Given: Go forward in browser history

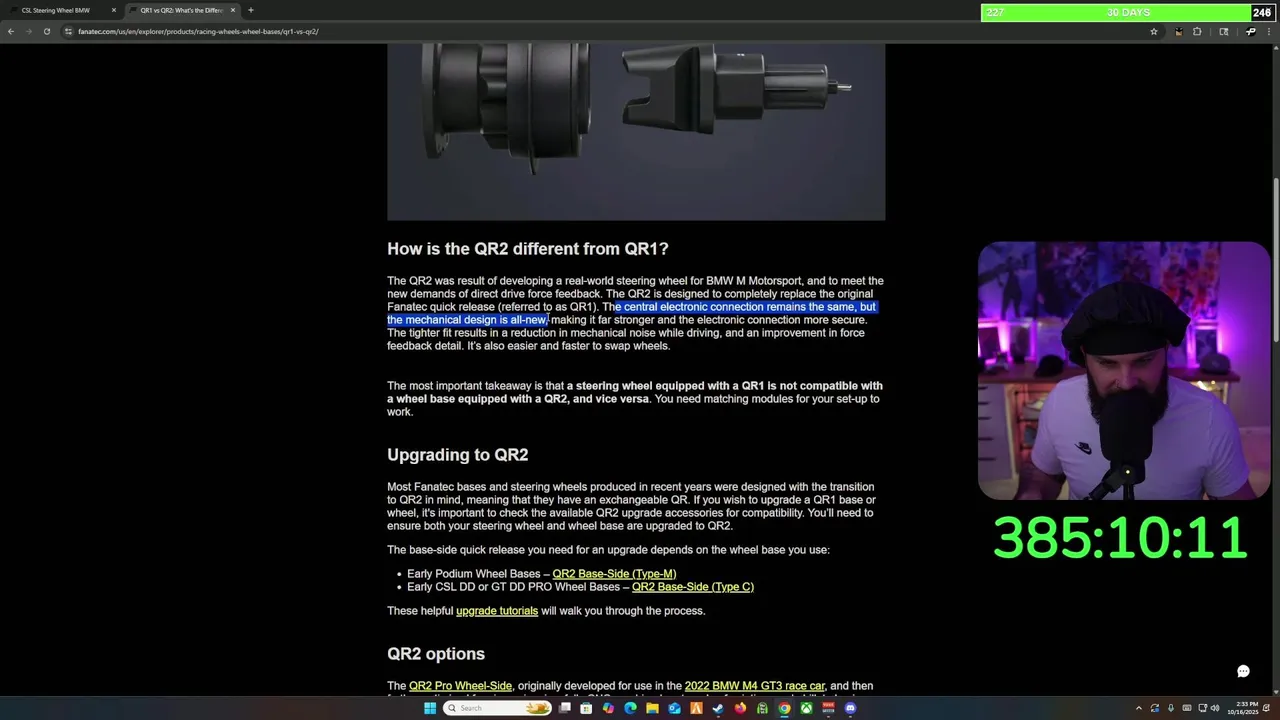Looking at the screenshot, I should tap(28, 31).
